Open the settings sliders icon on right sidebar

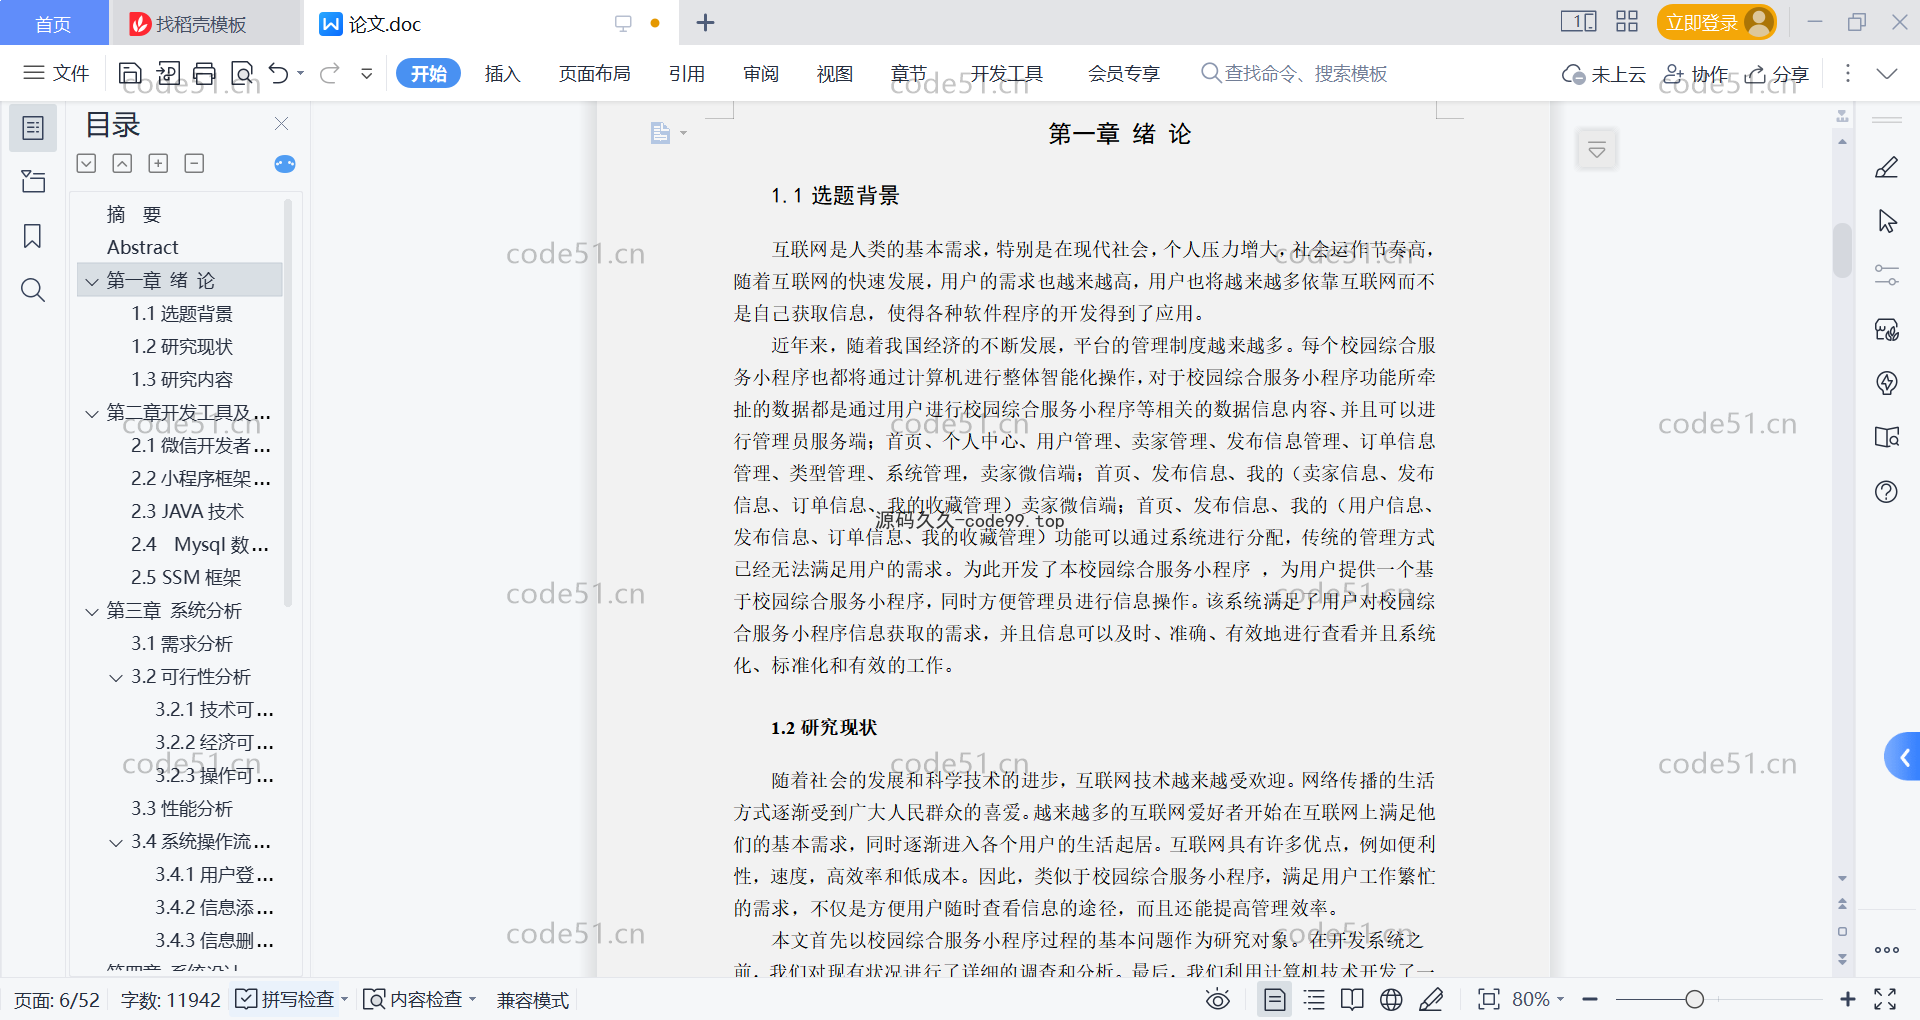click(x=1887, y=275)
